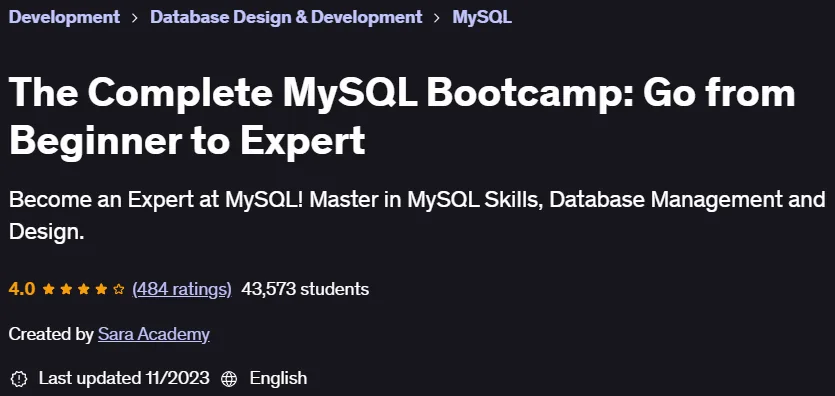This screenshot has width=835, height=396.
Task: Click the last updated badge icon
Action: click(x=19, y=379)
